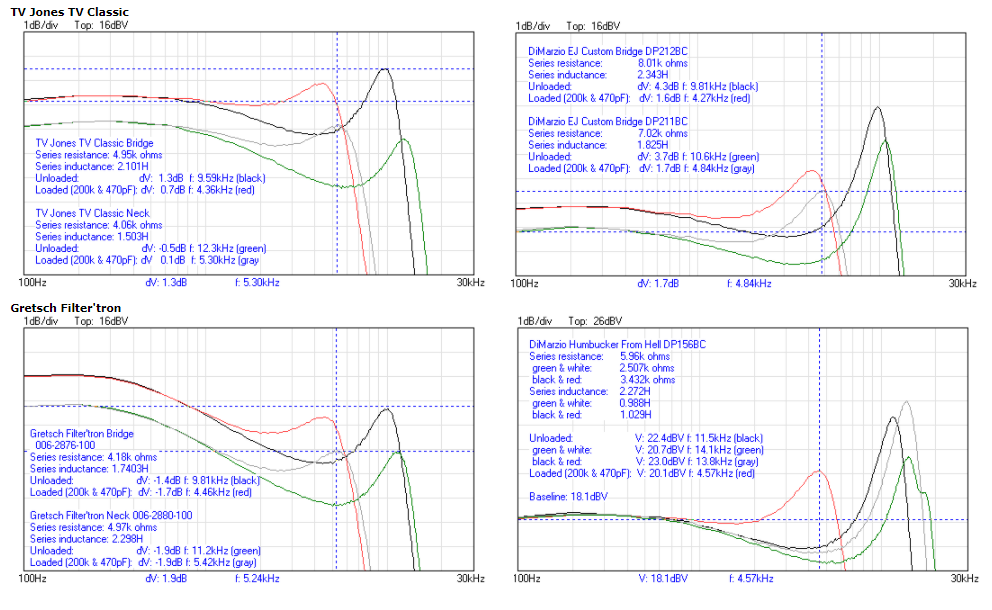Click 'dV: -1.9dB f: 11.2kHz (green)' text

[x=199, y=551]
